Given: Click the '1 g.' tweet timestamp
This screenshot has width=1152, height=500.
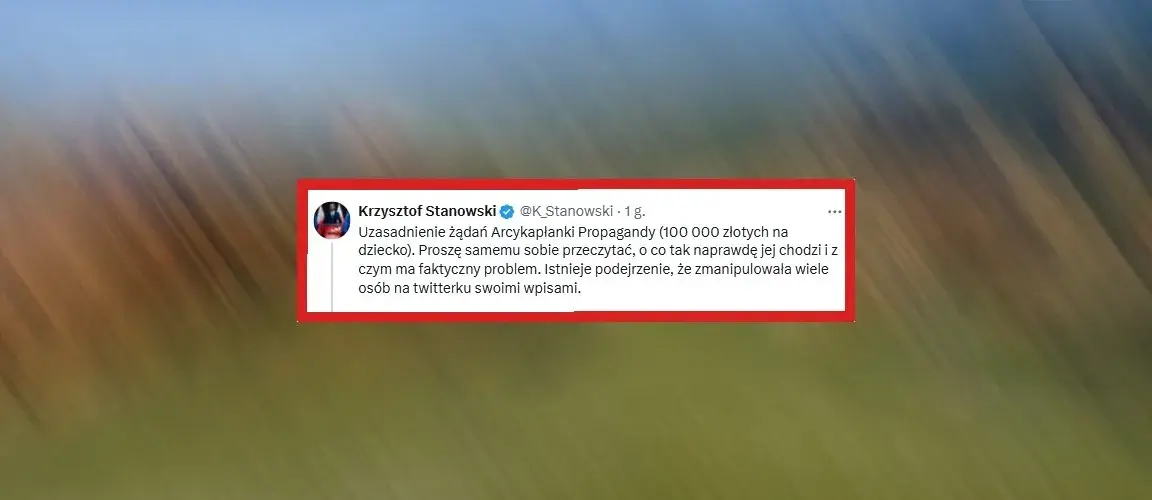Looking at the screenshot, I should click(x=635, y=211).
